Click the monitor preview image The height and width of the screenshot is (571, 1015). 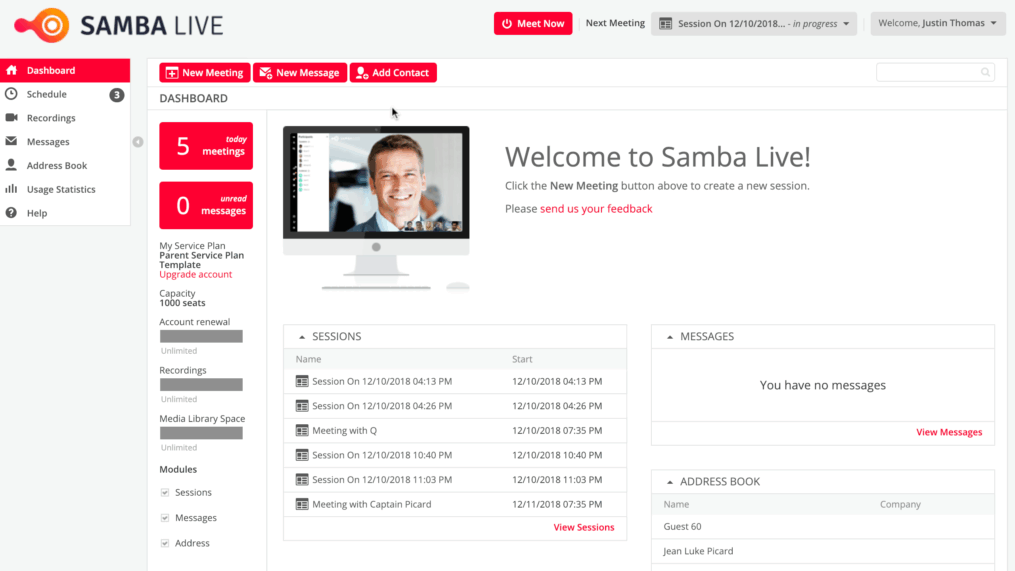coord(376,207)
